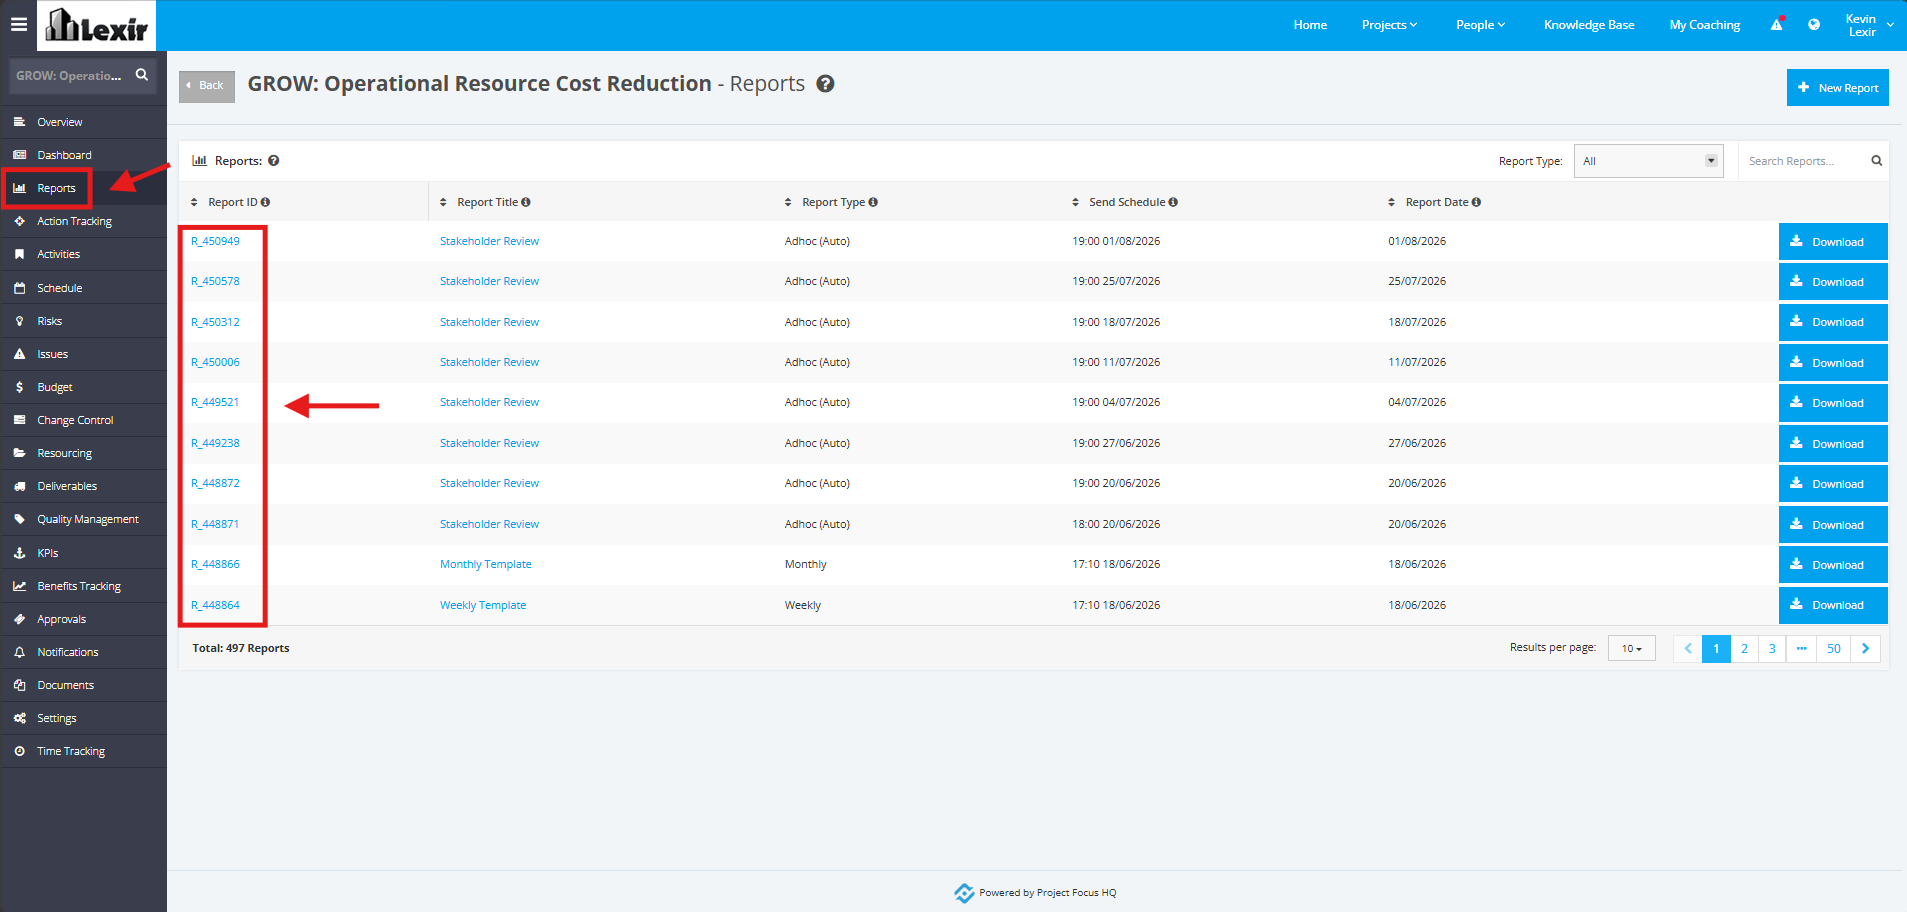The height and width of the screenshot is (912, 1907).
Task: Click the pagination ellipsis button
Action: coord(1802,649)
